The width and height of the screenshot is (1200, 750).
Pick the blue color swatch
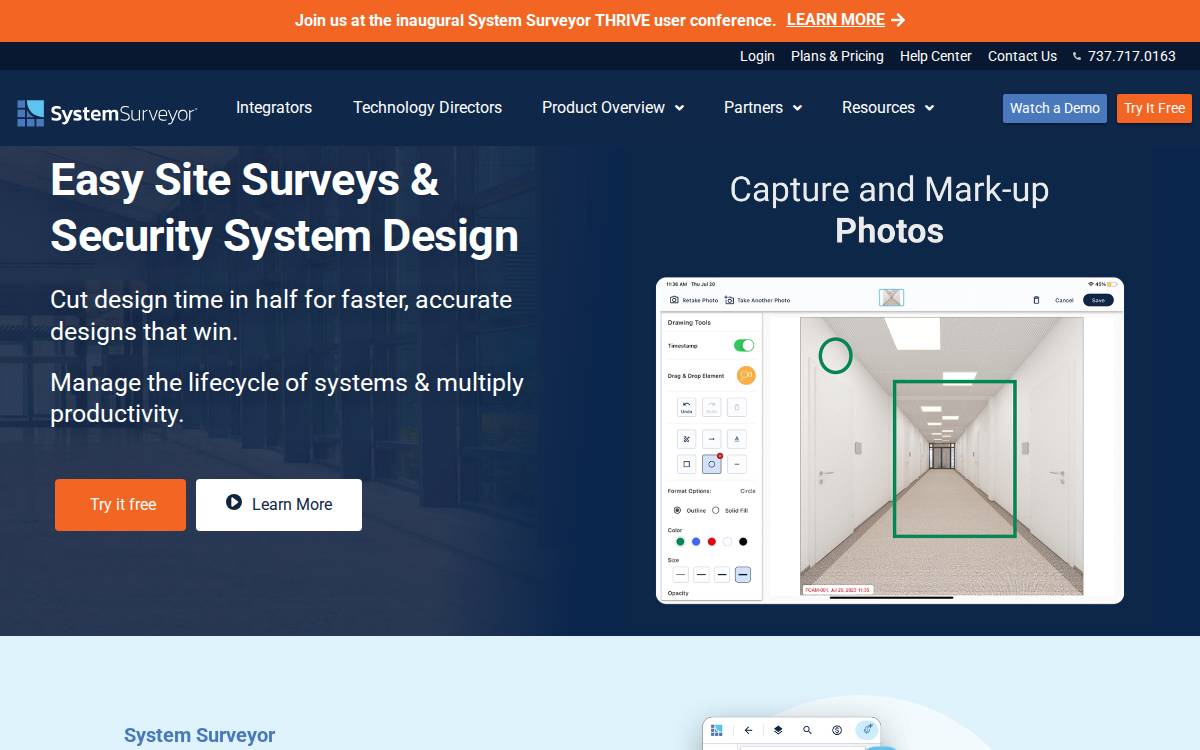(x=696, y=542)
